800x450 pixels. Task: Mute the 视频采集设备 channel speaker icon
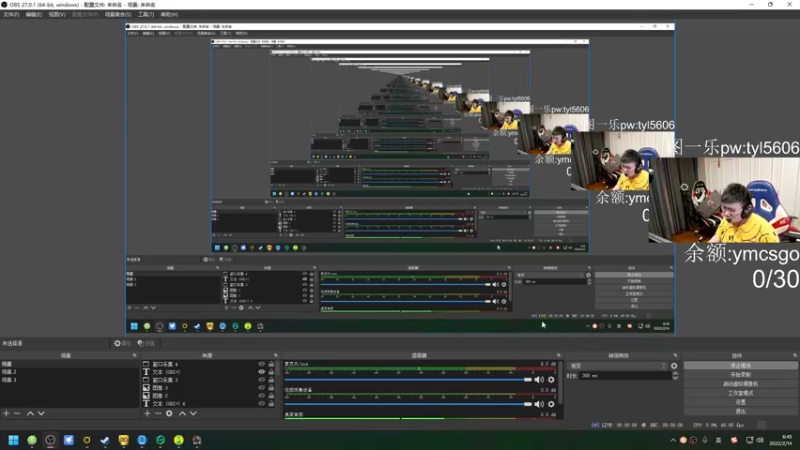point(539,404)
